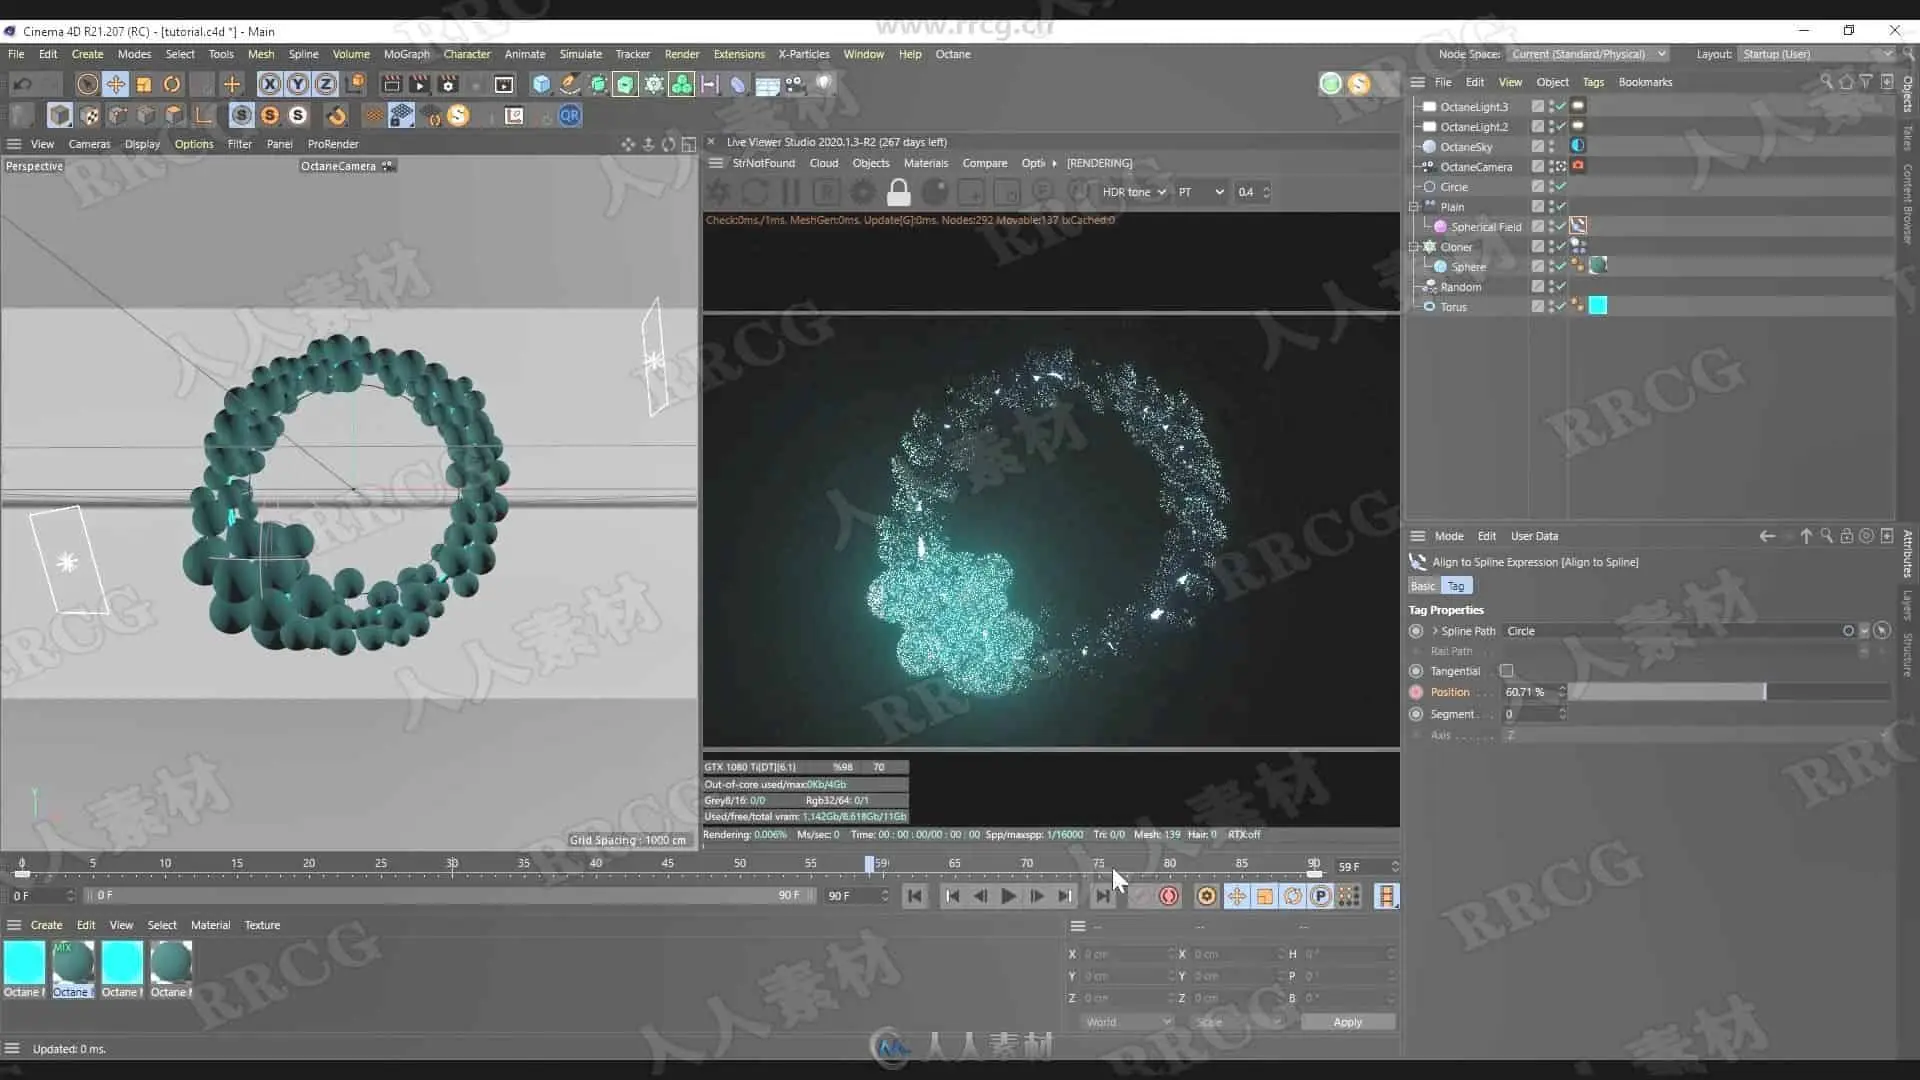
Task: Click the QR icon in second toolbar
Action: pos(570,116)
